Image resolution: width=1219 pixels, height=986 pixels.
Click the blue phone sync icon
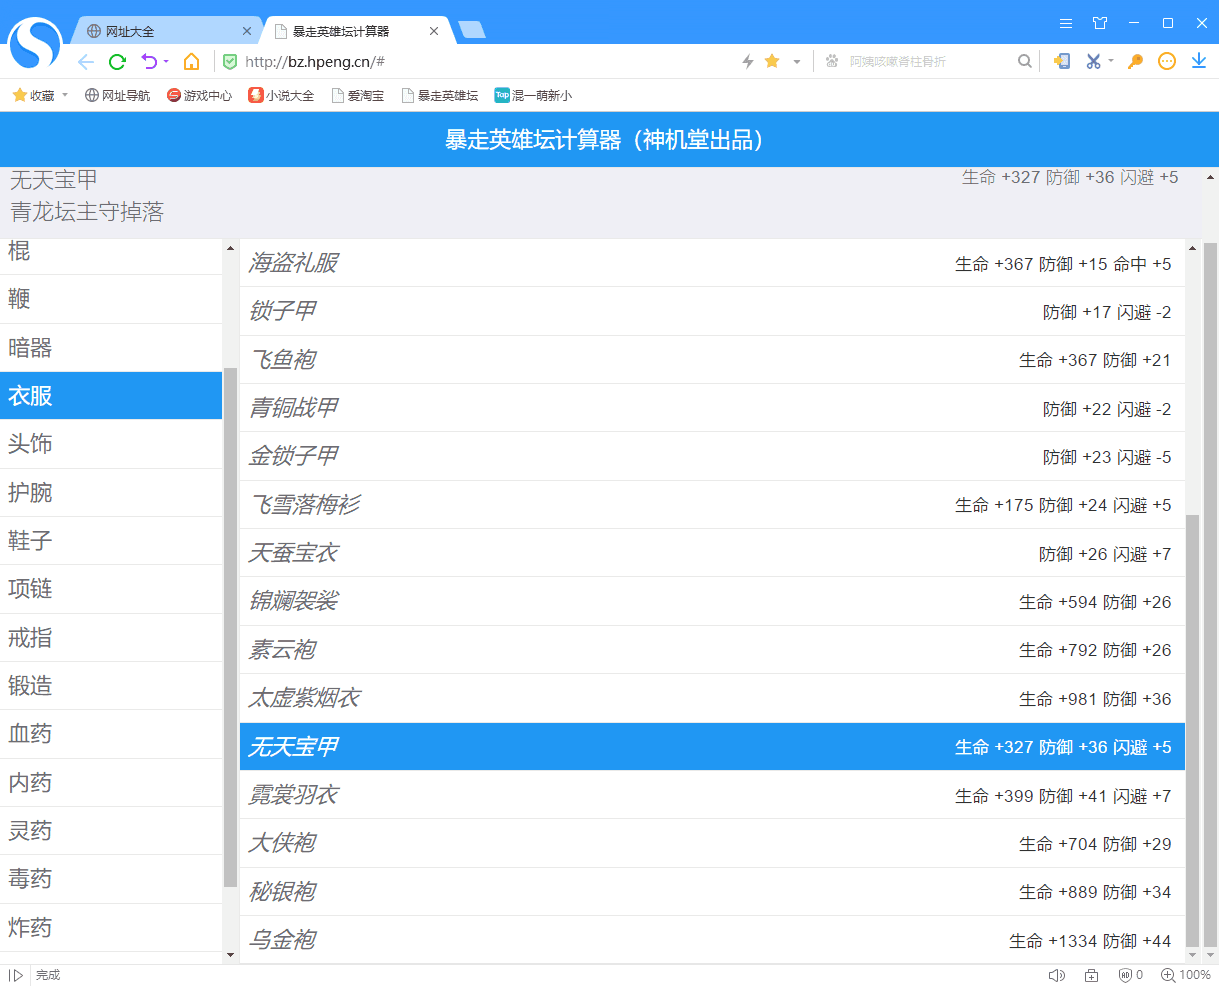[1062, 62]
